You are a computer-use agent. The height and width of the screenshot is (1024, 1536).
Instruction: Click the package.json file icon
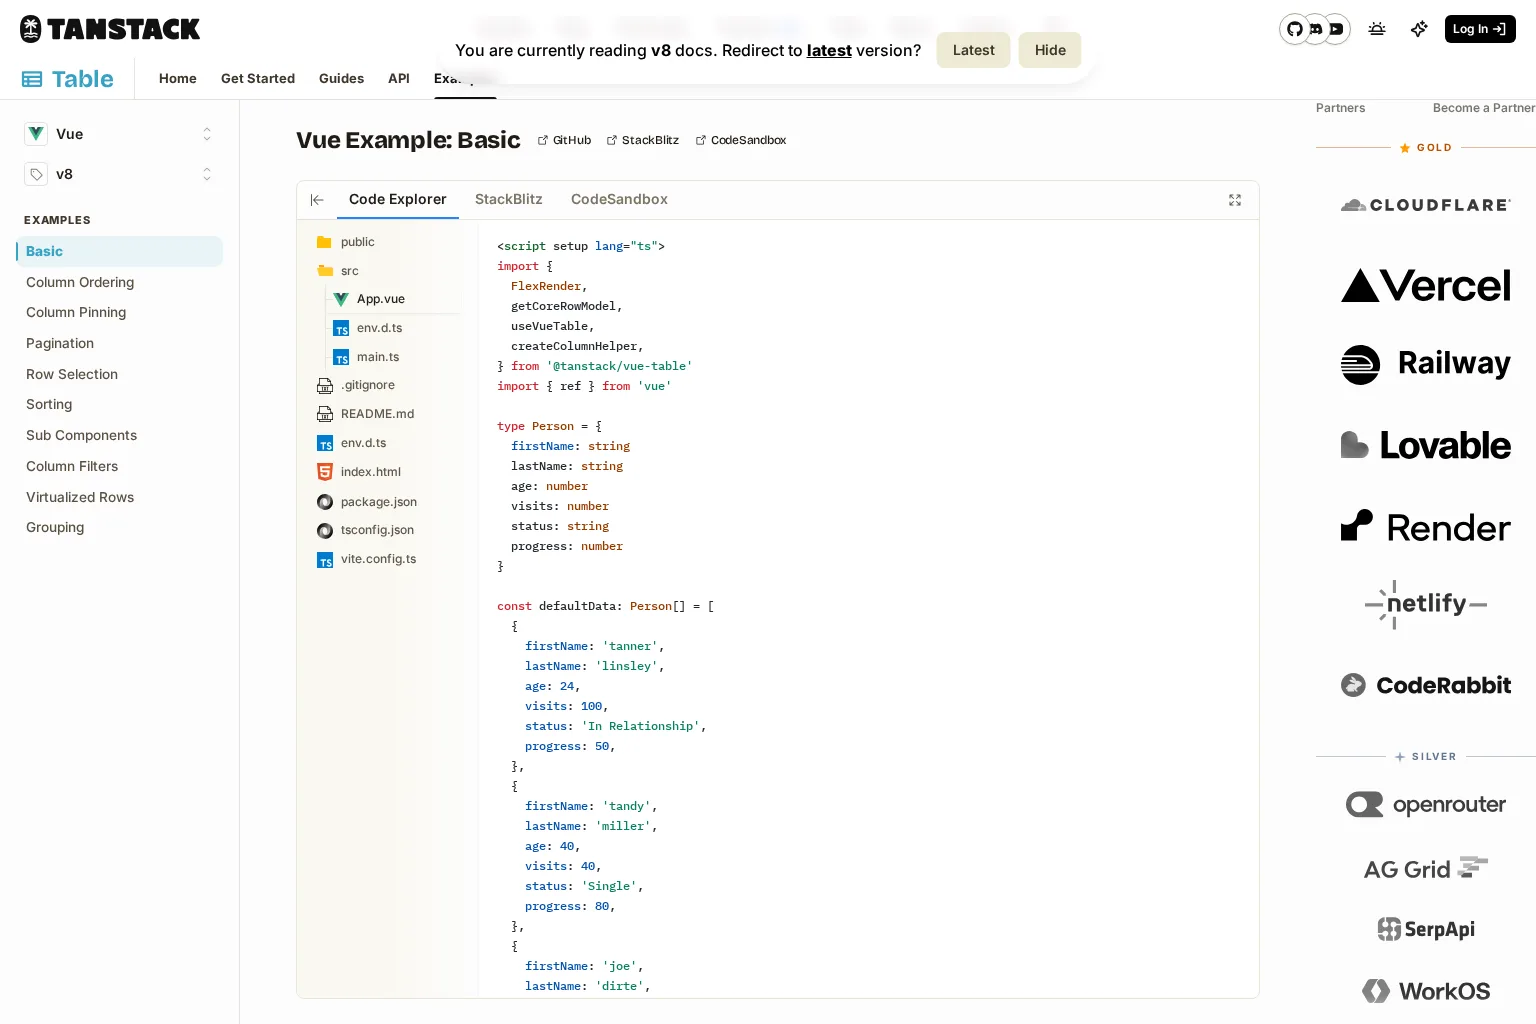[325, 502]
